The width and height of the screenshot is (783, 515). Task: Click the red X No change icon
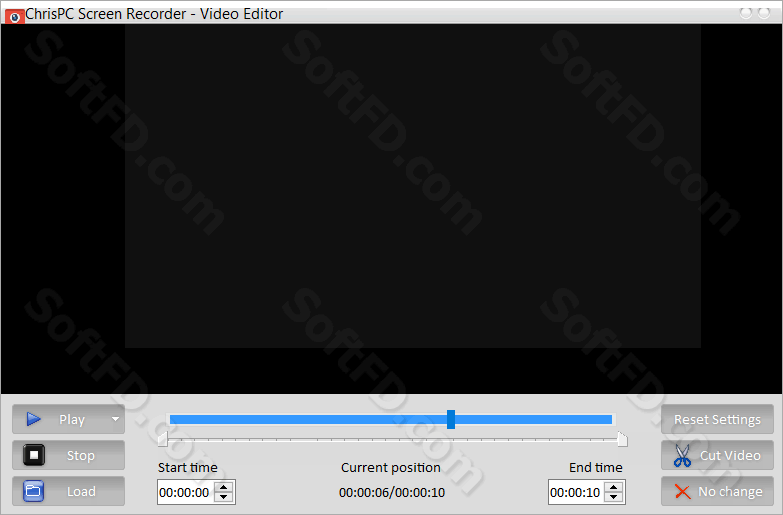coord(682,492)
